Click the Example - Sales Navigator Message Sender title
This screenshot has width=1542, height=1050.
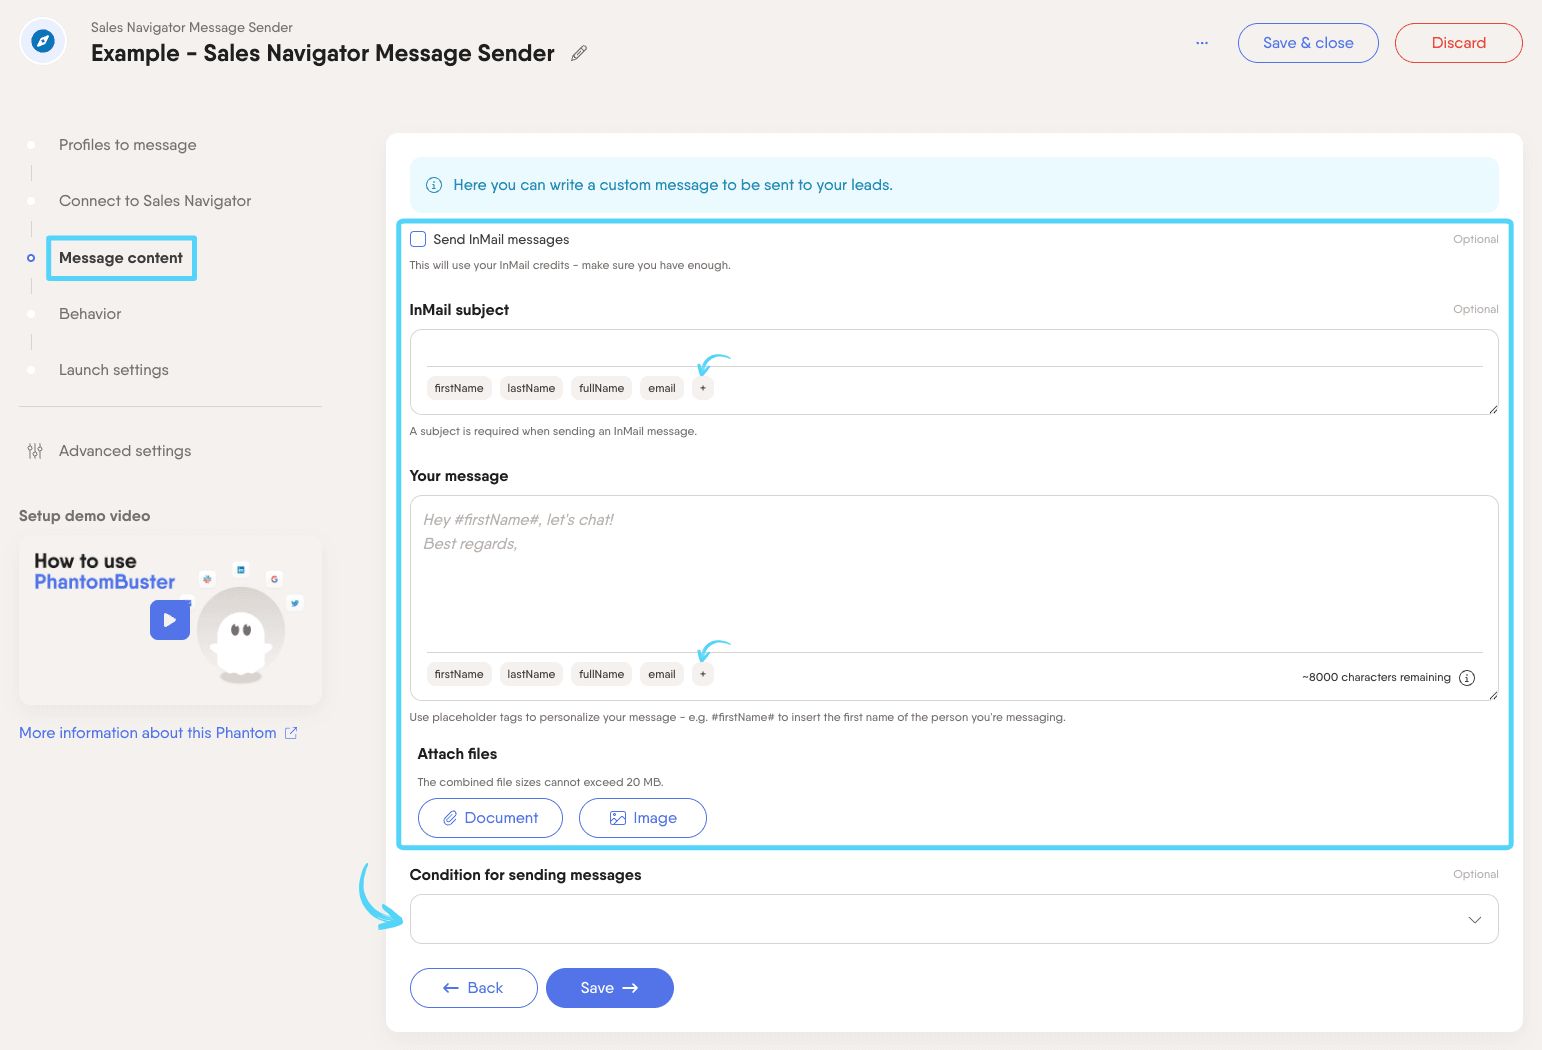(x=322, y=53)
